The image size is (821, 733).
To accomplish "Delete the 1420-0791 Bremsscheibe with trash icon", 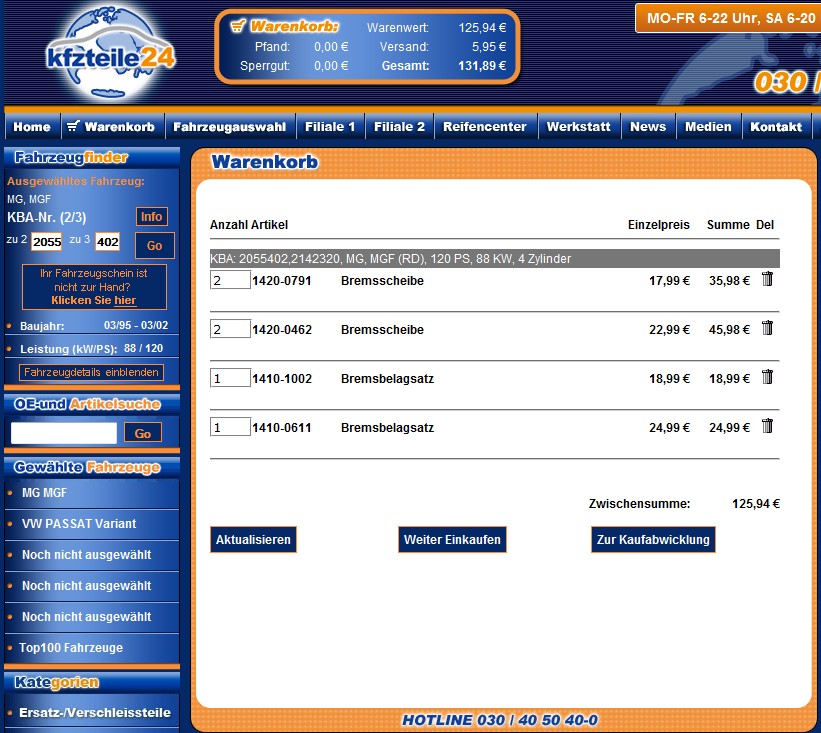I will tap(767, 279).
